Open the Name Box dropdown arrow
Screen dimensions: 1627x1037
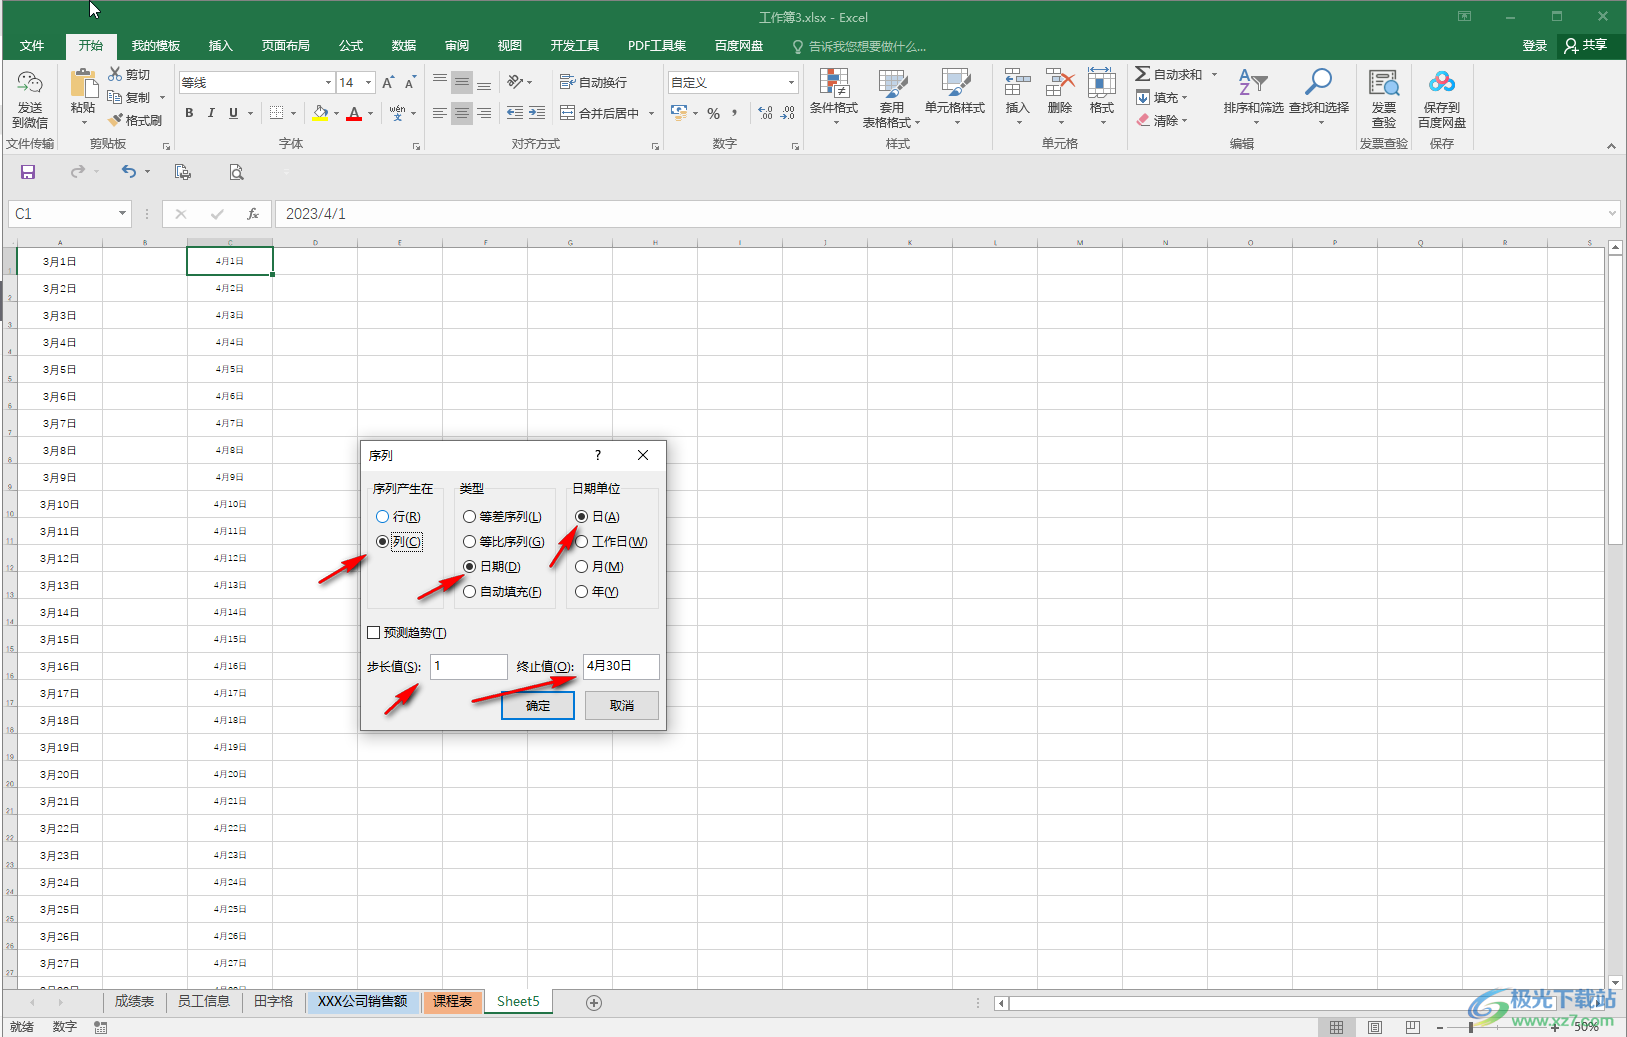(x=122, y=213)
